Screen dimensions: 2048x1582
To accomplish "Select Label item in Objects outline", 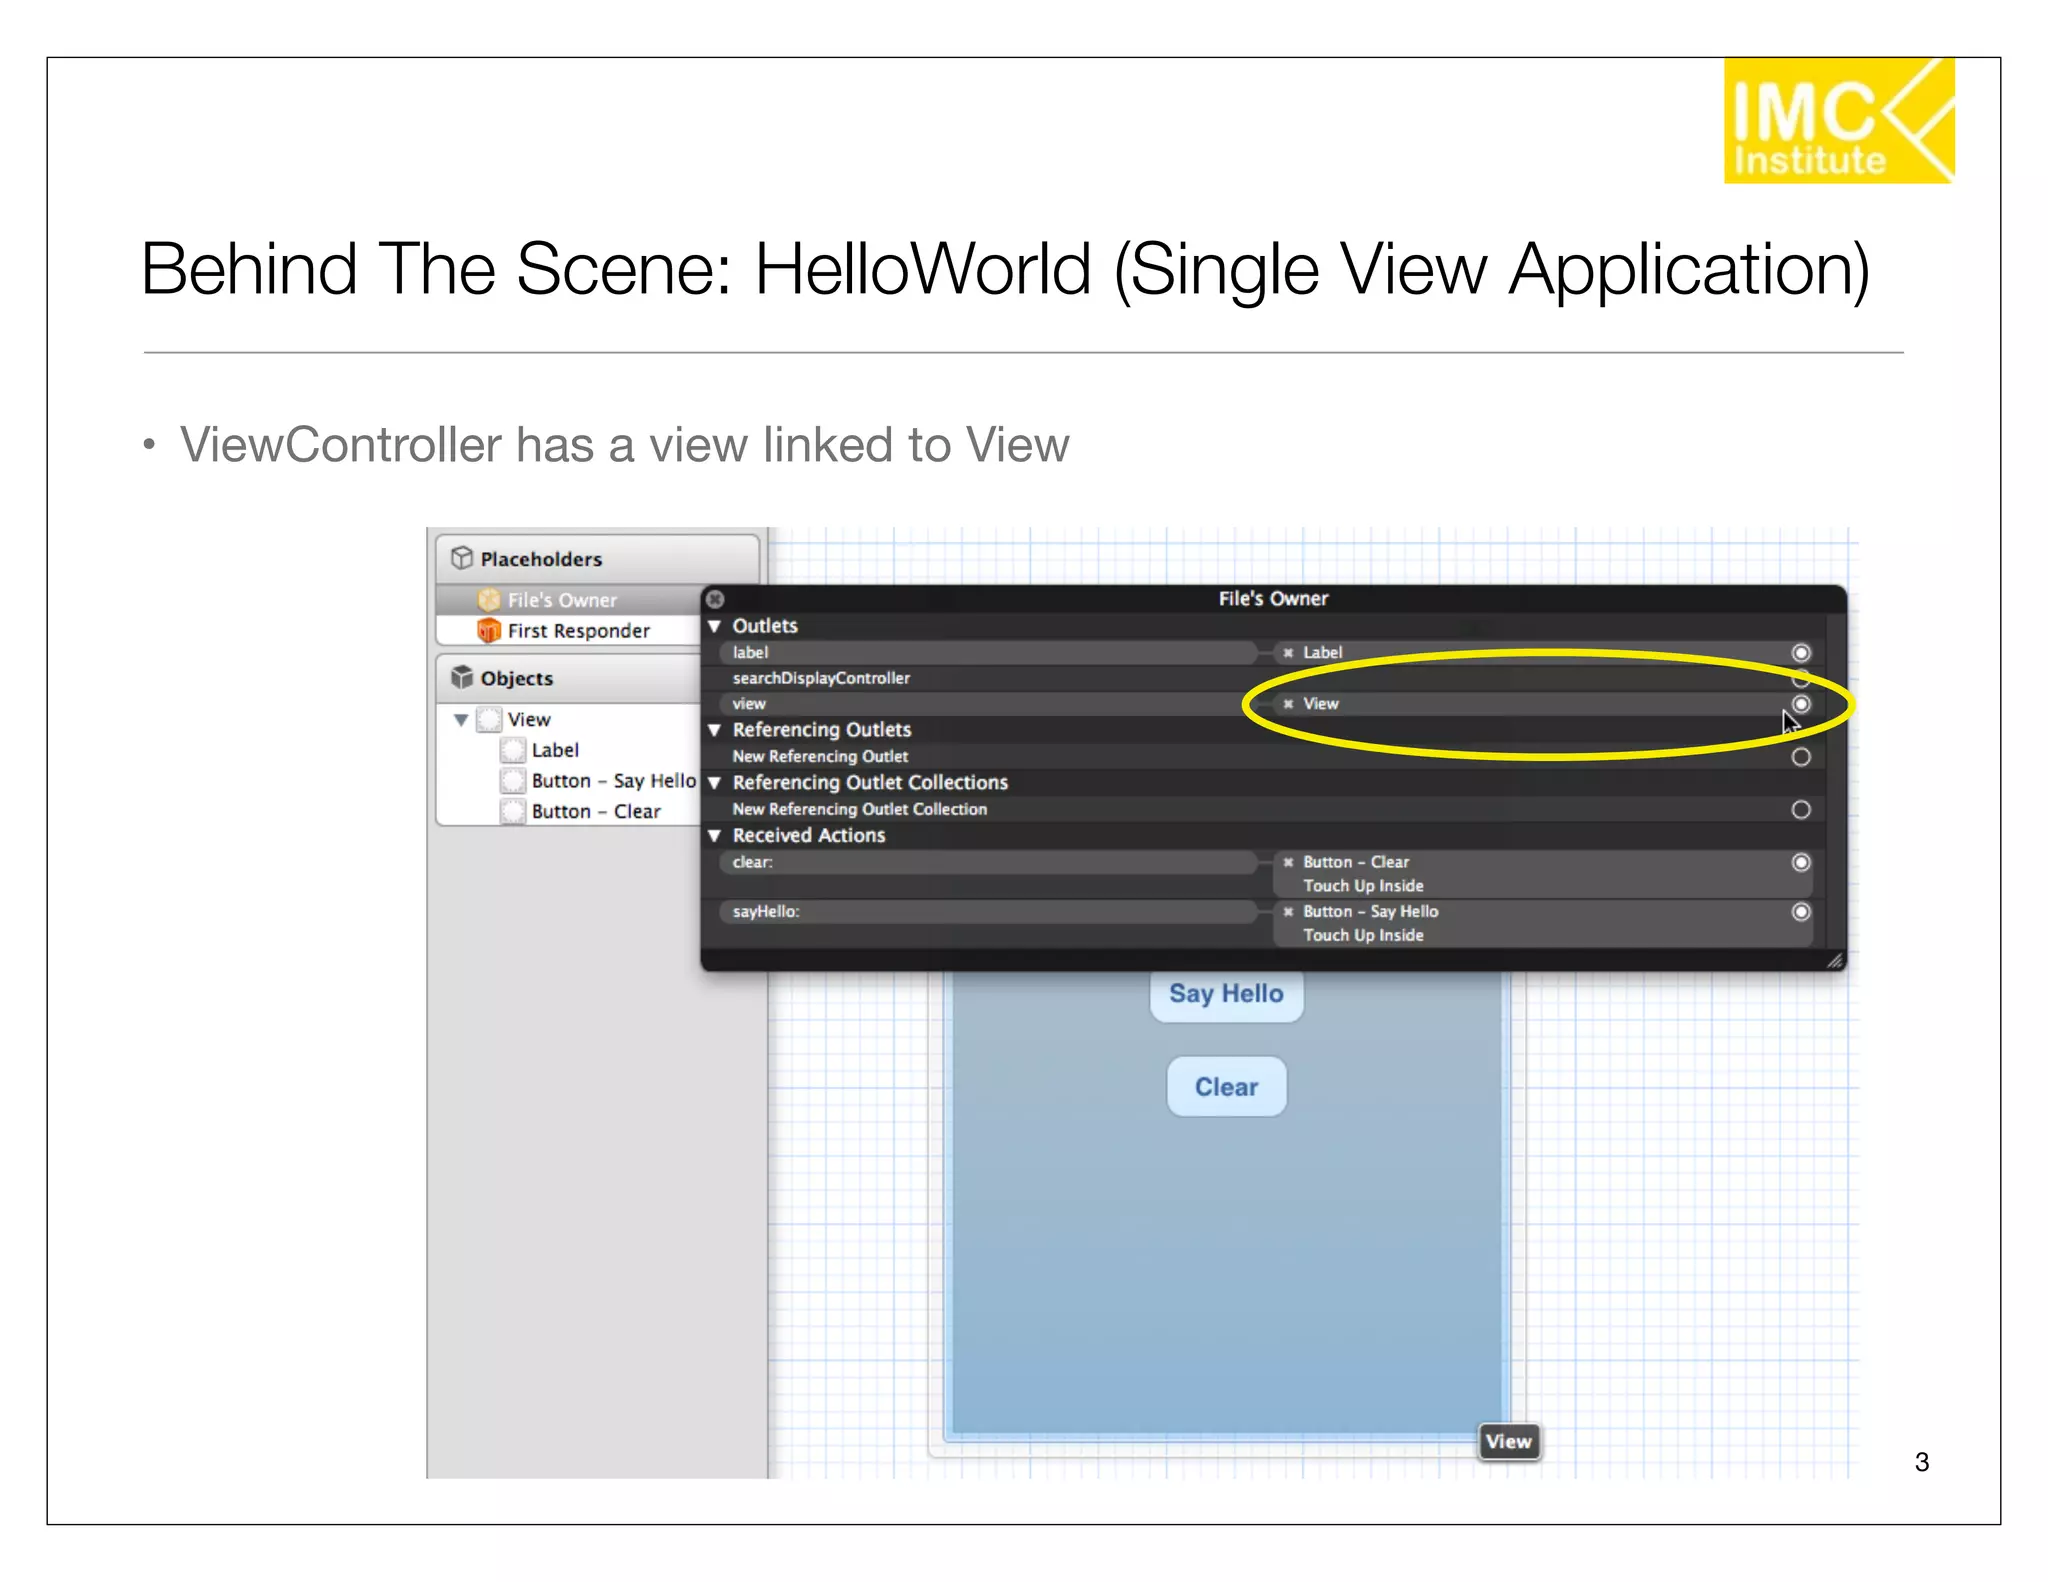I will tap(554, 750).
